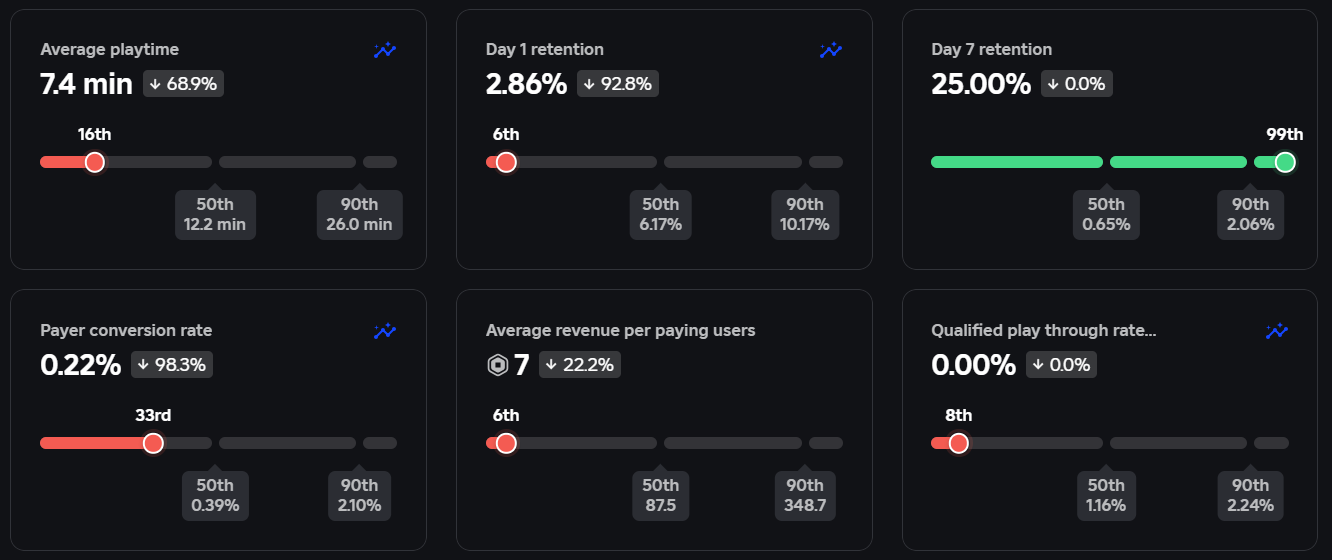Click the 90th percentile 348.7 benchmark label
The width and height of the screenshot is (1332, 560).
805,496
